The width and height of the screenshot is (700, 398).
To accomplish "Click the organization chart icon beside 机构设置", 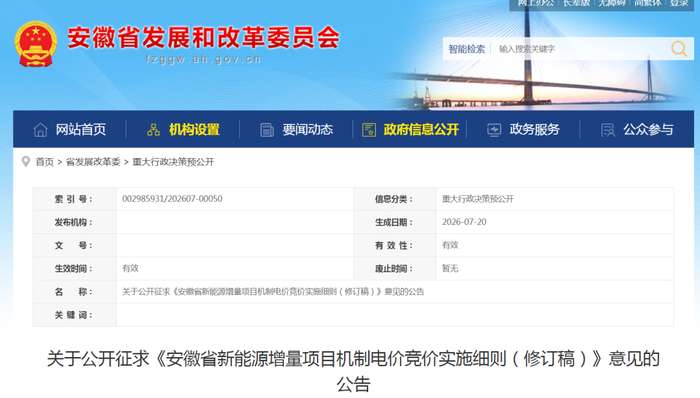I will coord(154,130).
